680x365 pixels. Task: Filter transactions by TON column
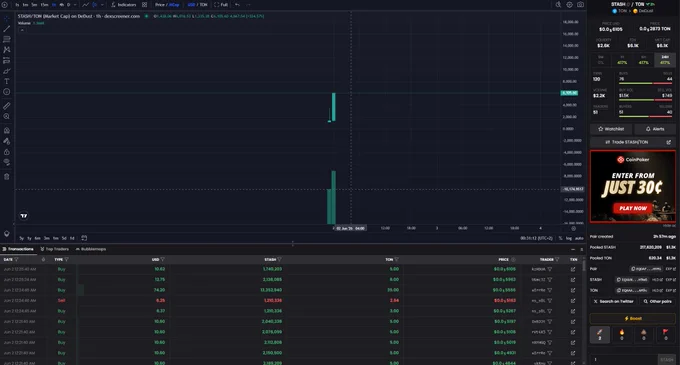396,260
